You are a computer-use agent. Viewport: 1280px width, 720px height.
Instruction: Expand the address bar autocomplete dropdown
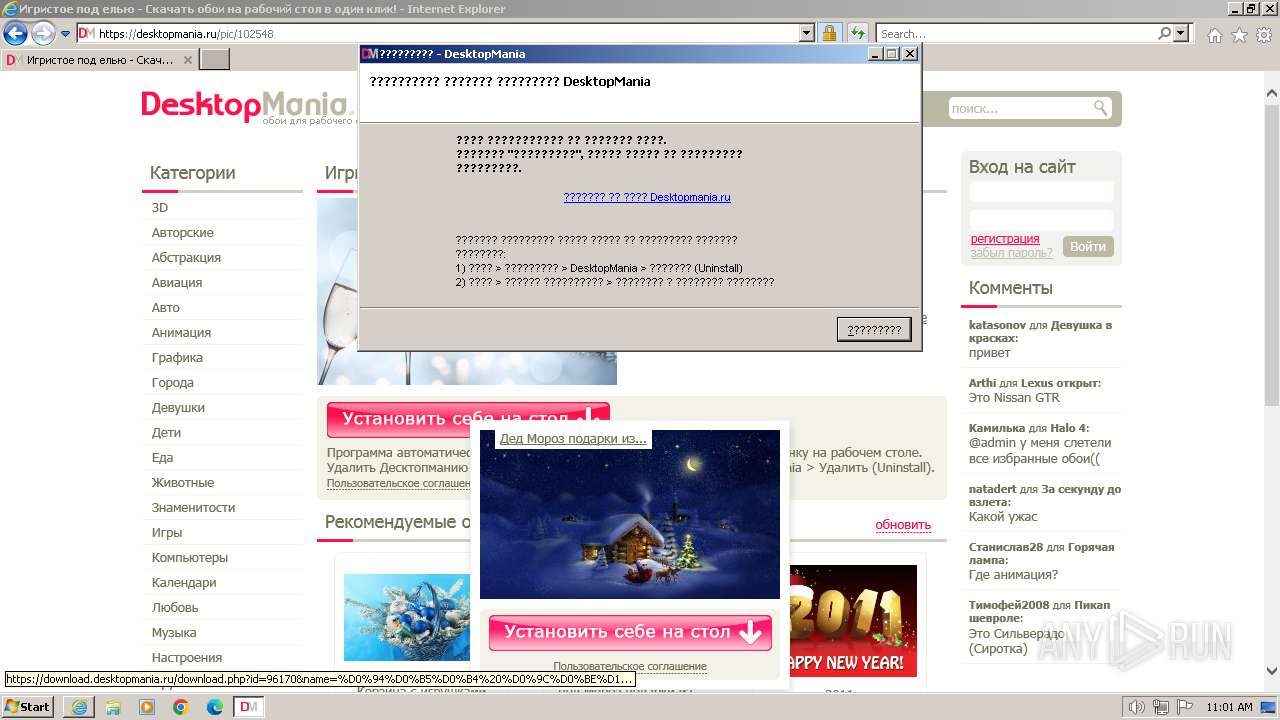click(x=807, y=33)
